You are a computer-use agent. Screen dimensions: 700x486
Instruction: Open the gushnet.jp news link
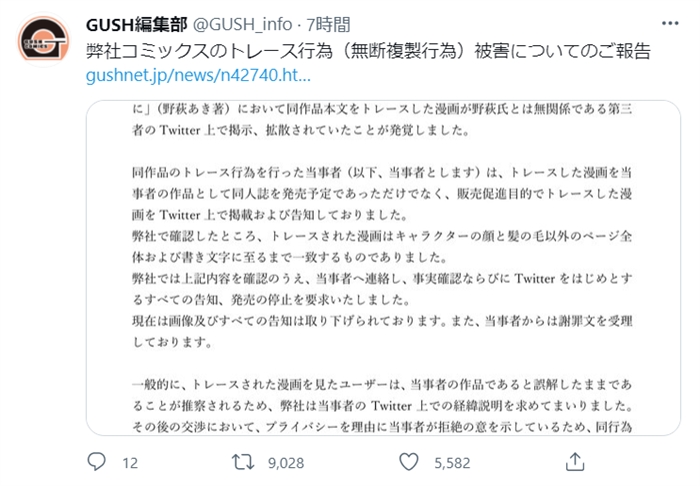tap(198, 75)
